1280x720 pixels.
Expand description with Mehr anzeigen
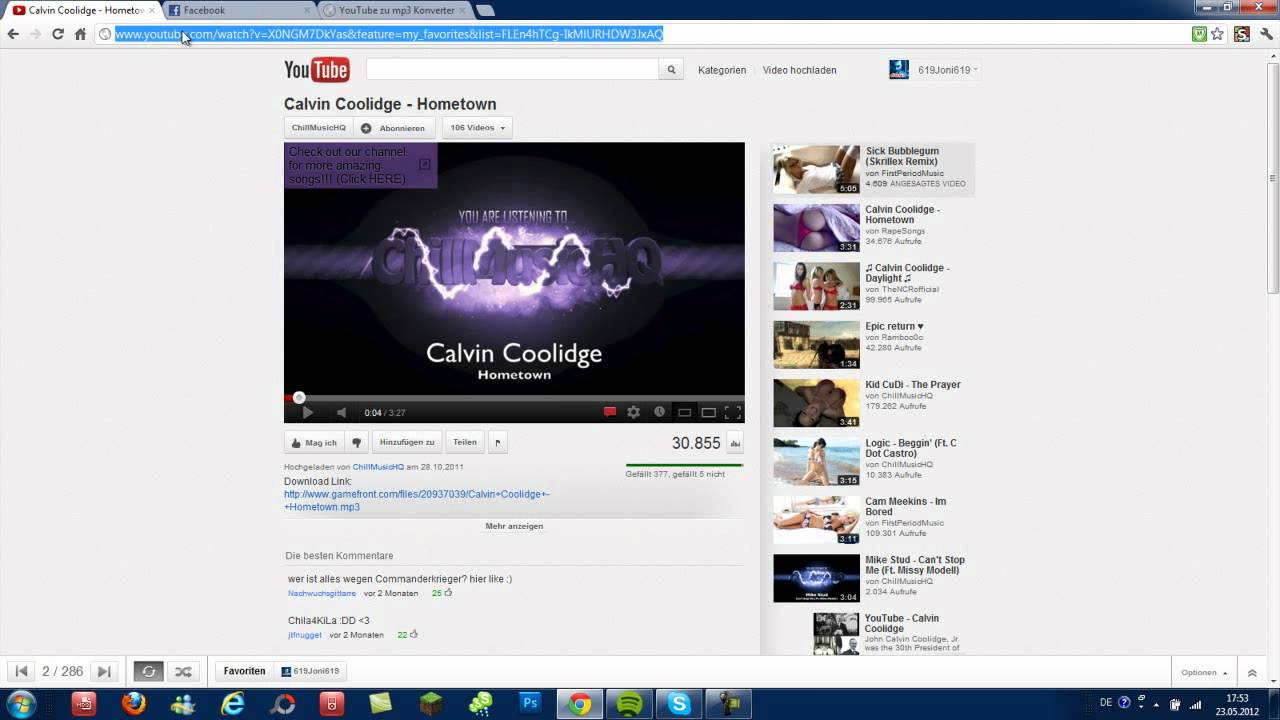pos(514,526)
